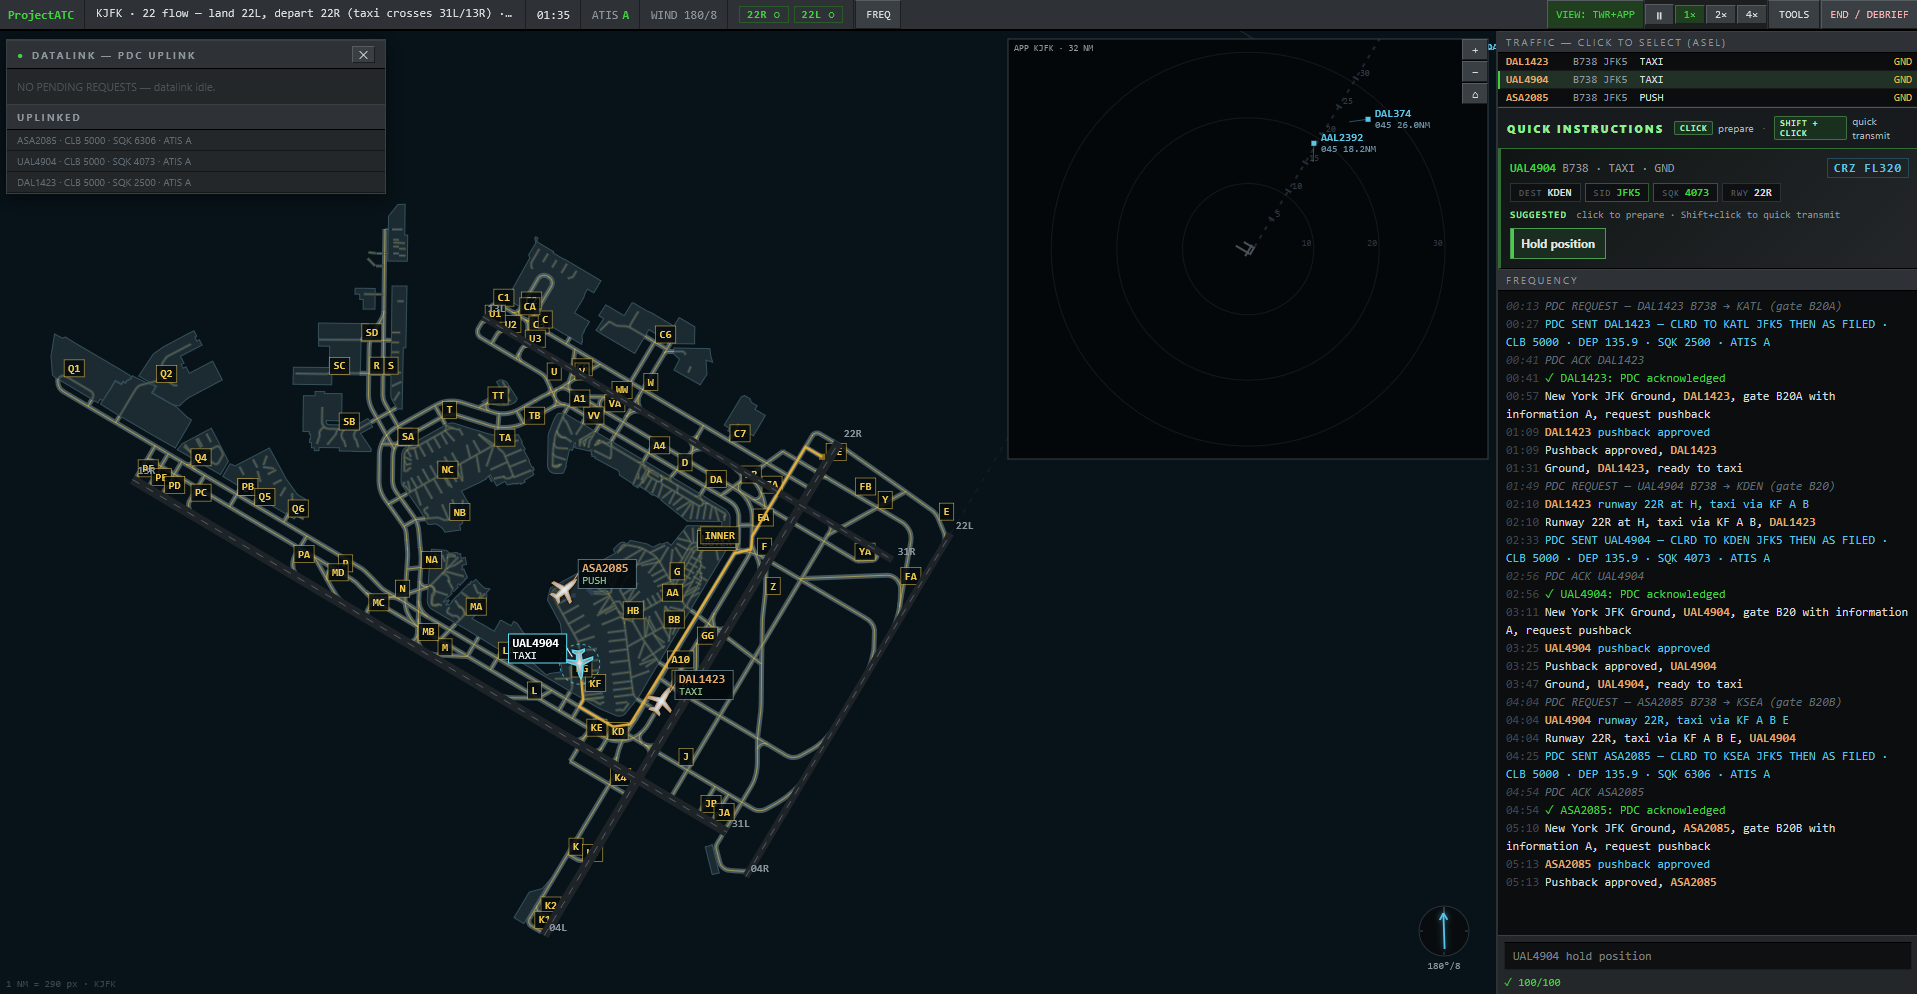Select the ASA2085 aircraft icon on the map

pyautogui.click(x=563, y=591)
